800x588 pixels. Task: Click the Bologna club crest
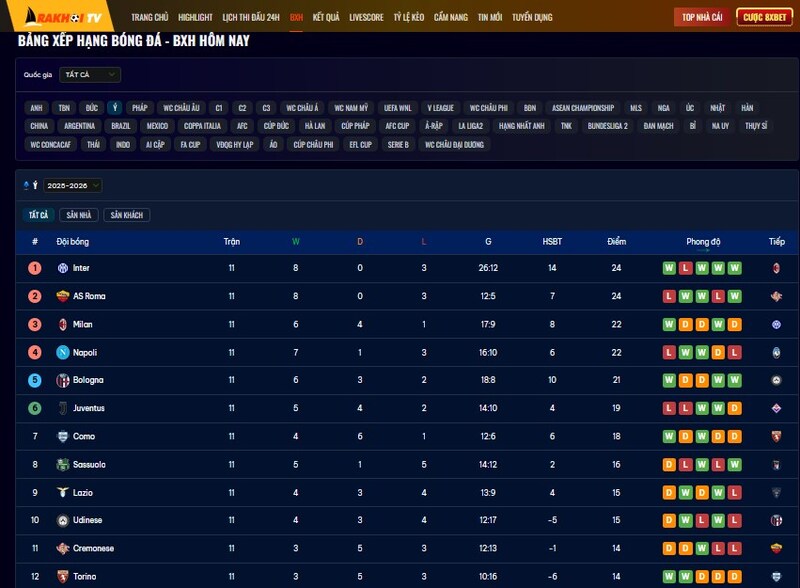pyautogui.click(x=62, y=380)
